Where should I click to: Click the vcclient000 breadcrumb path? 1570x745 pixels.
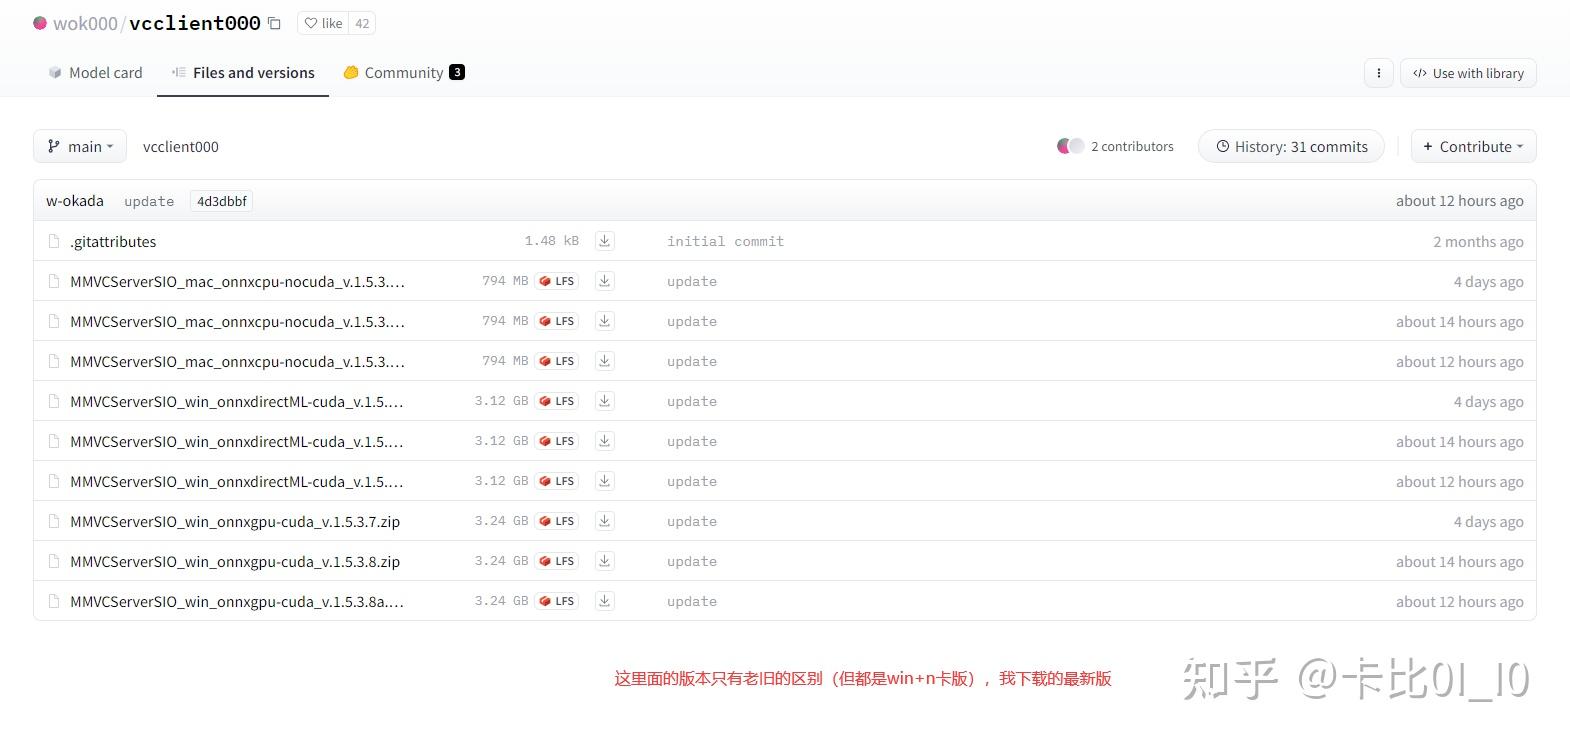point(181,147)
